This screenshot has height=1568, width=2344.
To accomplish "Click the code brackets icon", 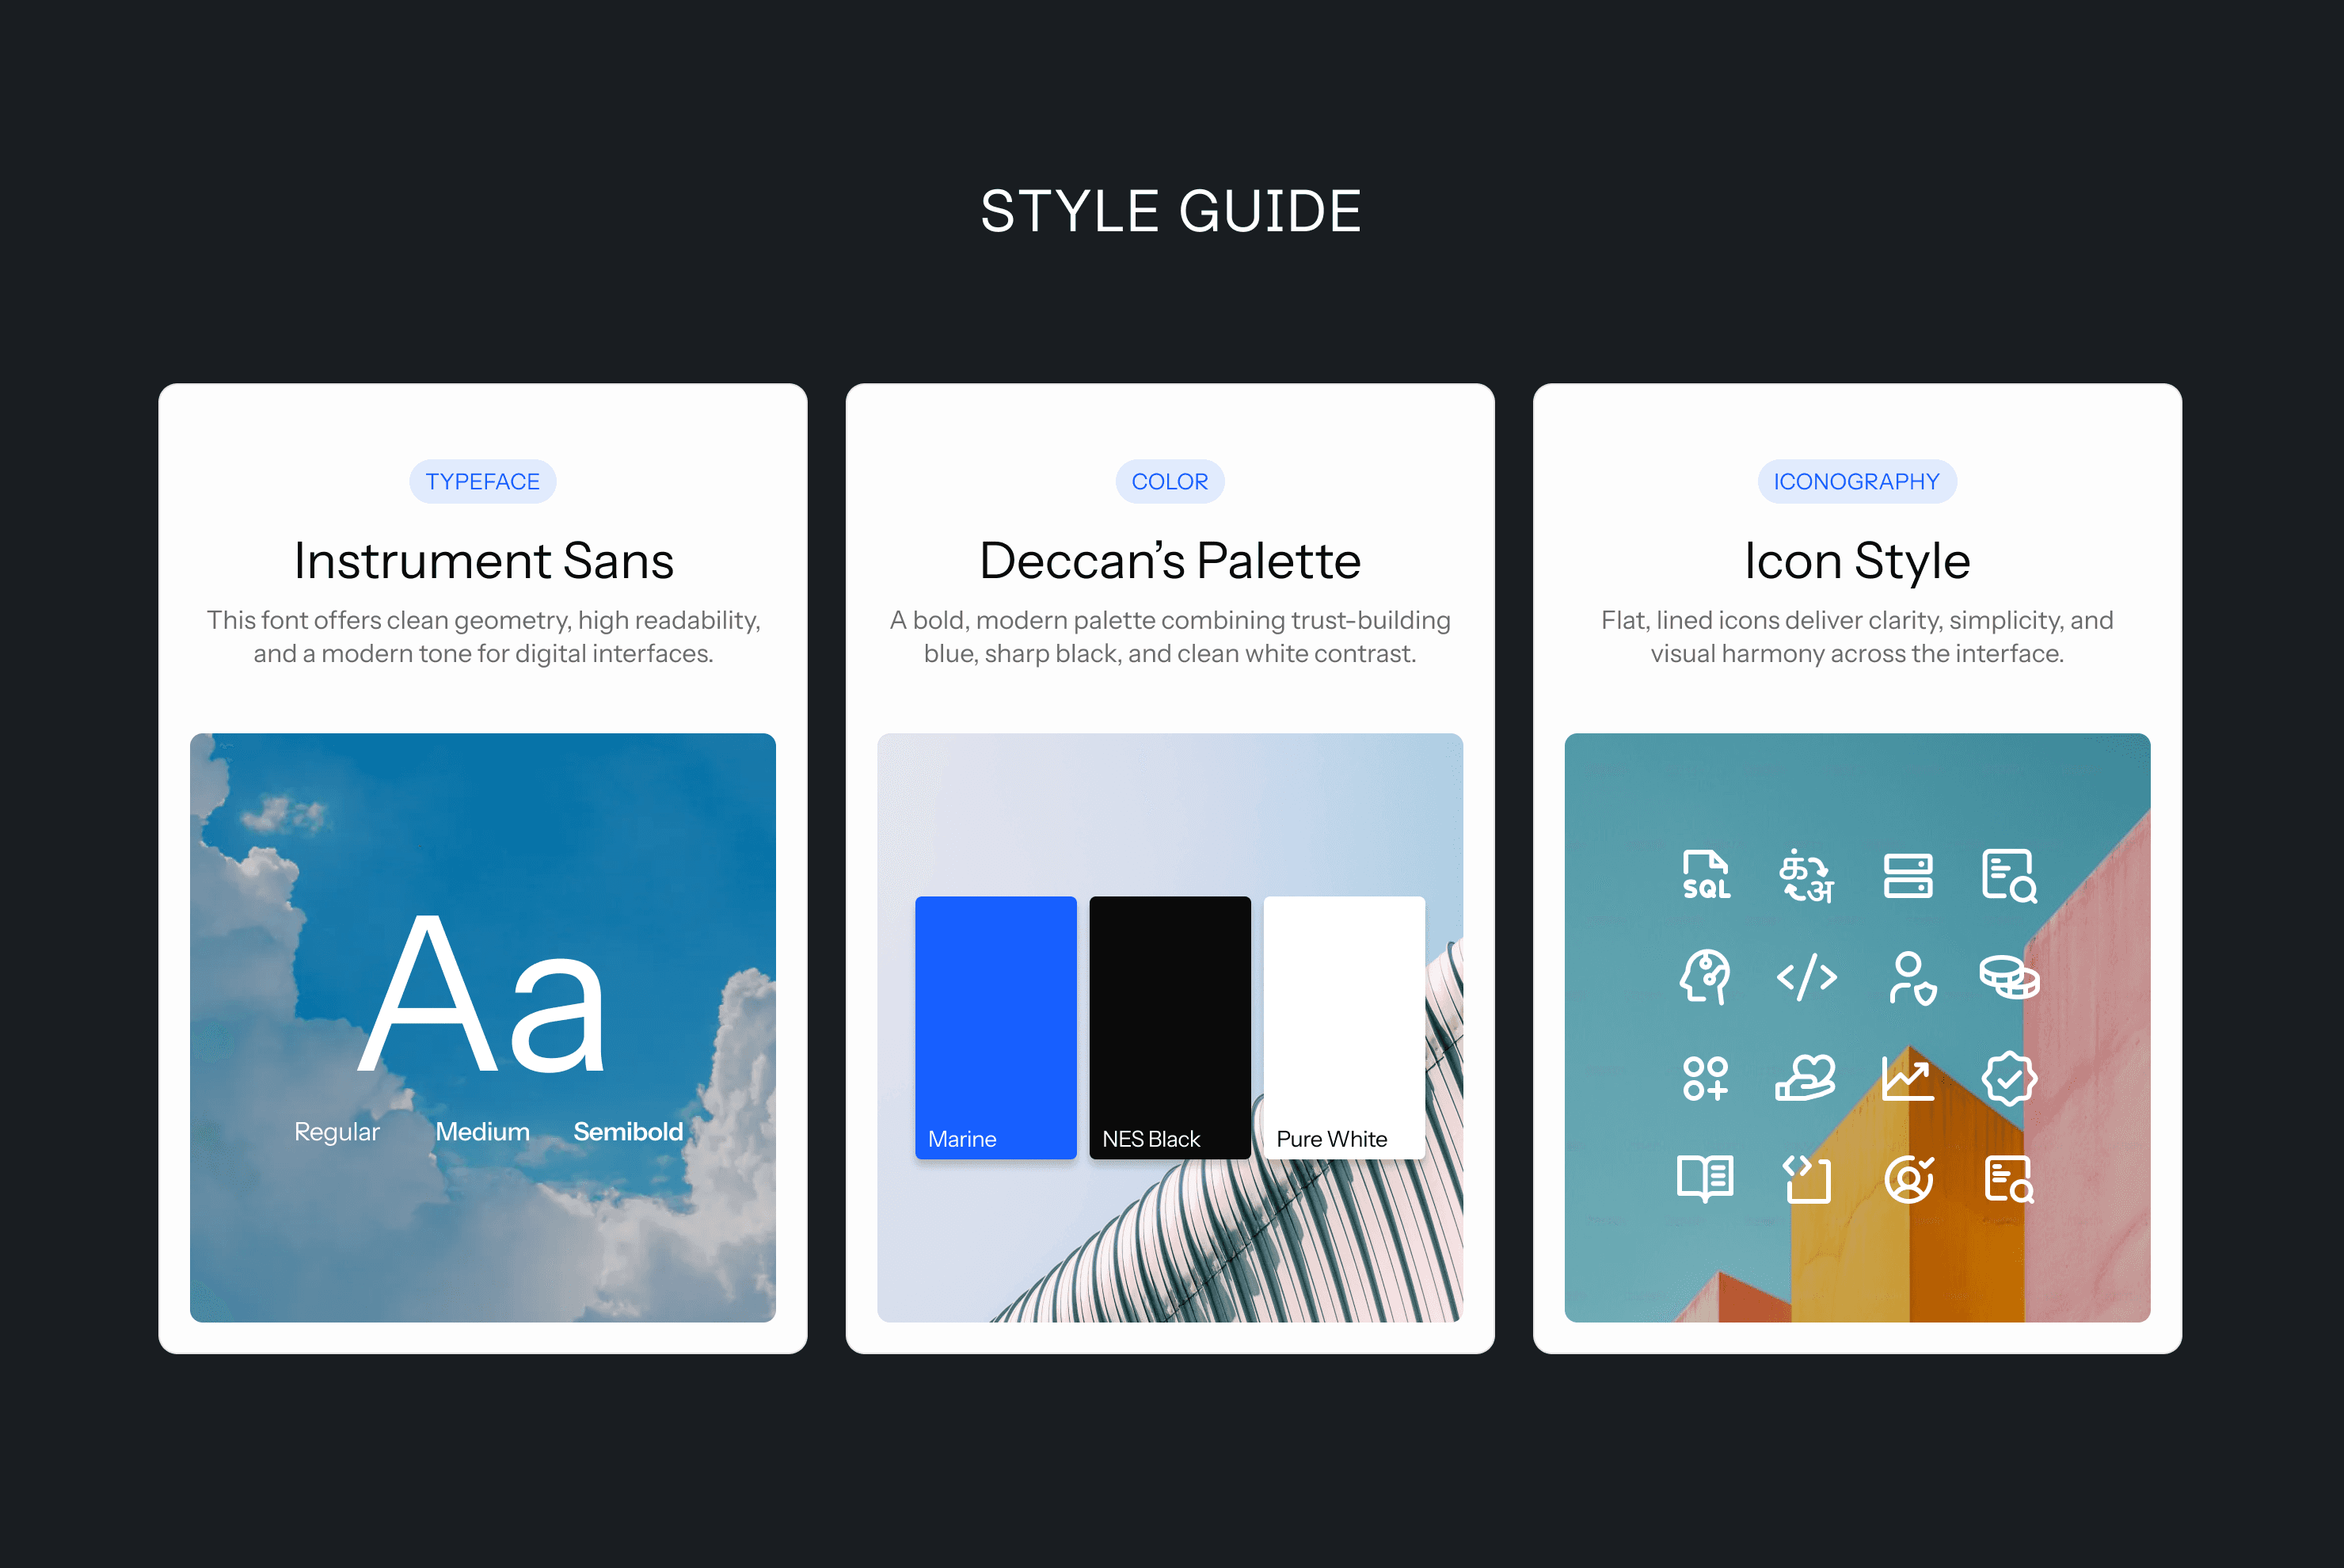I will (1806, 977).
